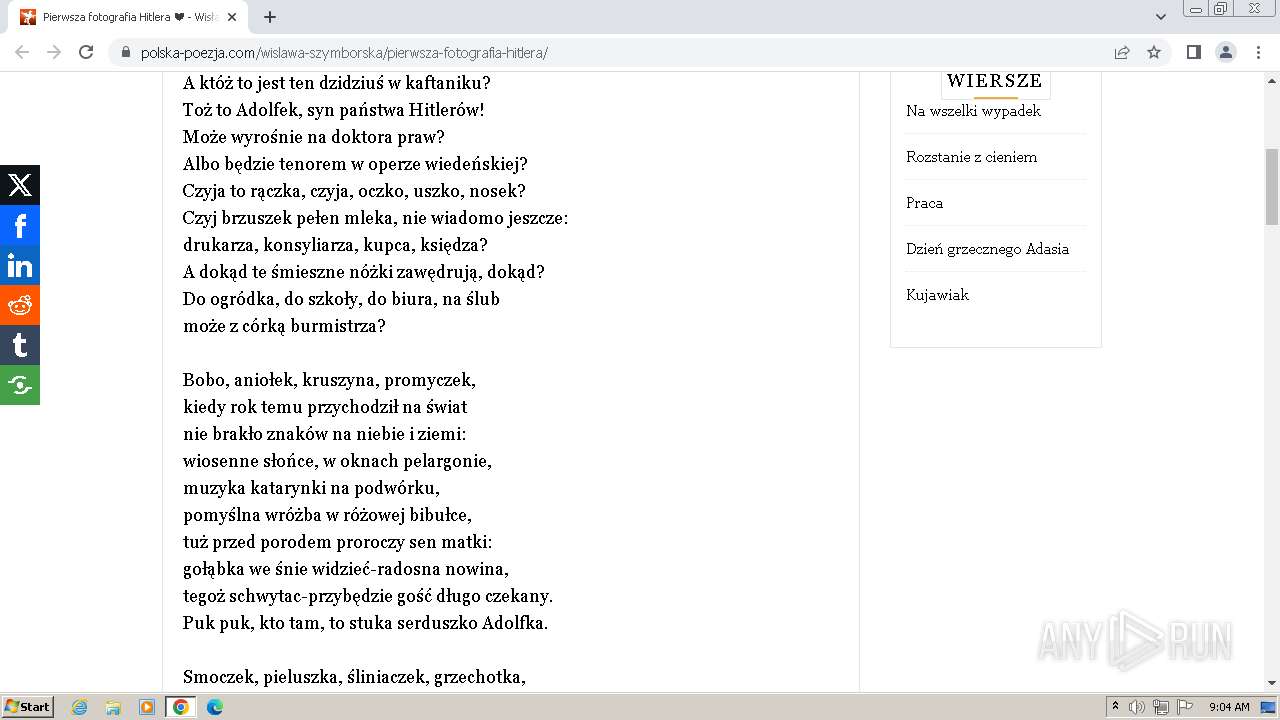
Task: Show hidden system tray icons
Action: pos(1115,707)
